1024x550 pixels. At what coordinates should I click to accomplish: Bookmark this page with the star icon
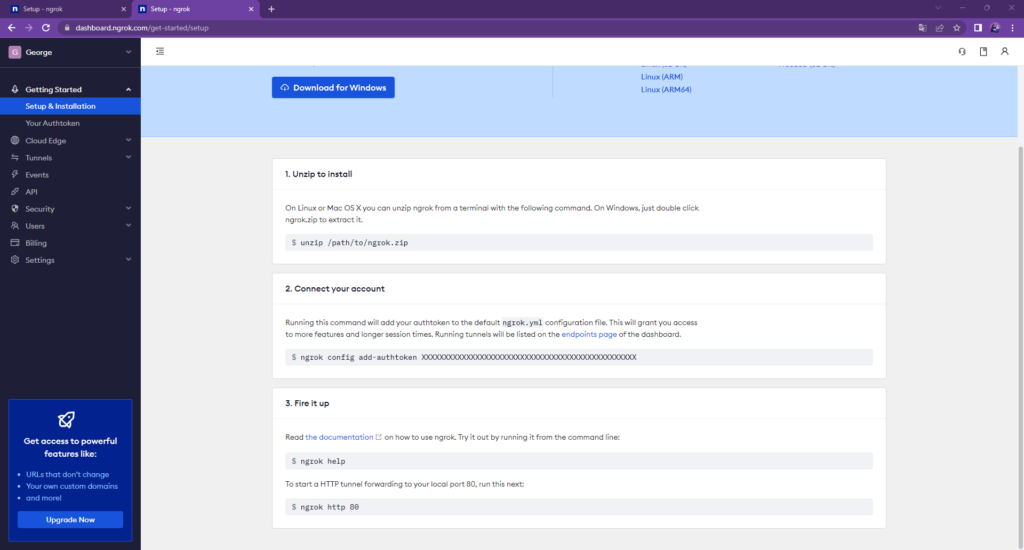957,28
